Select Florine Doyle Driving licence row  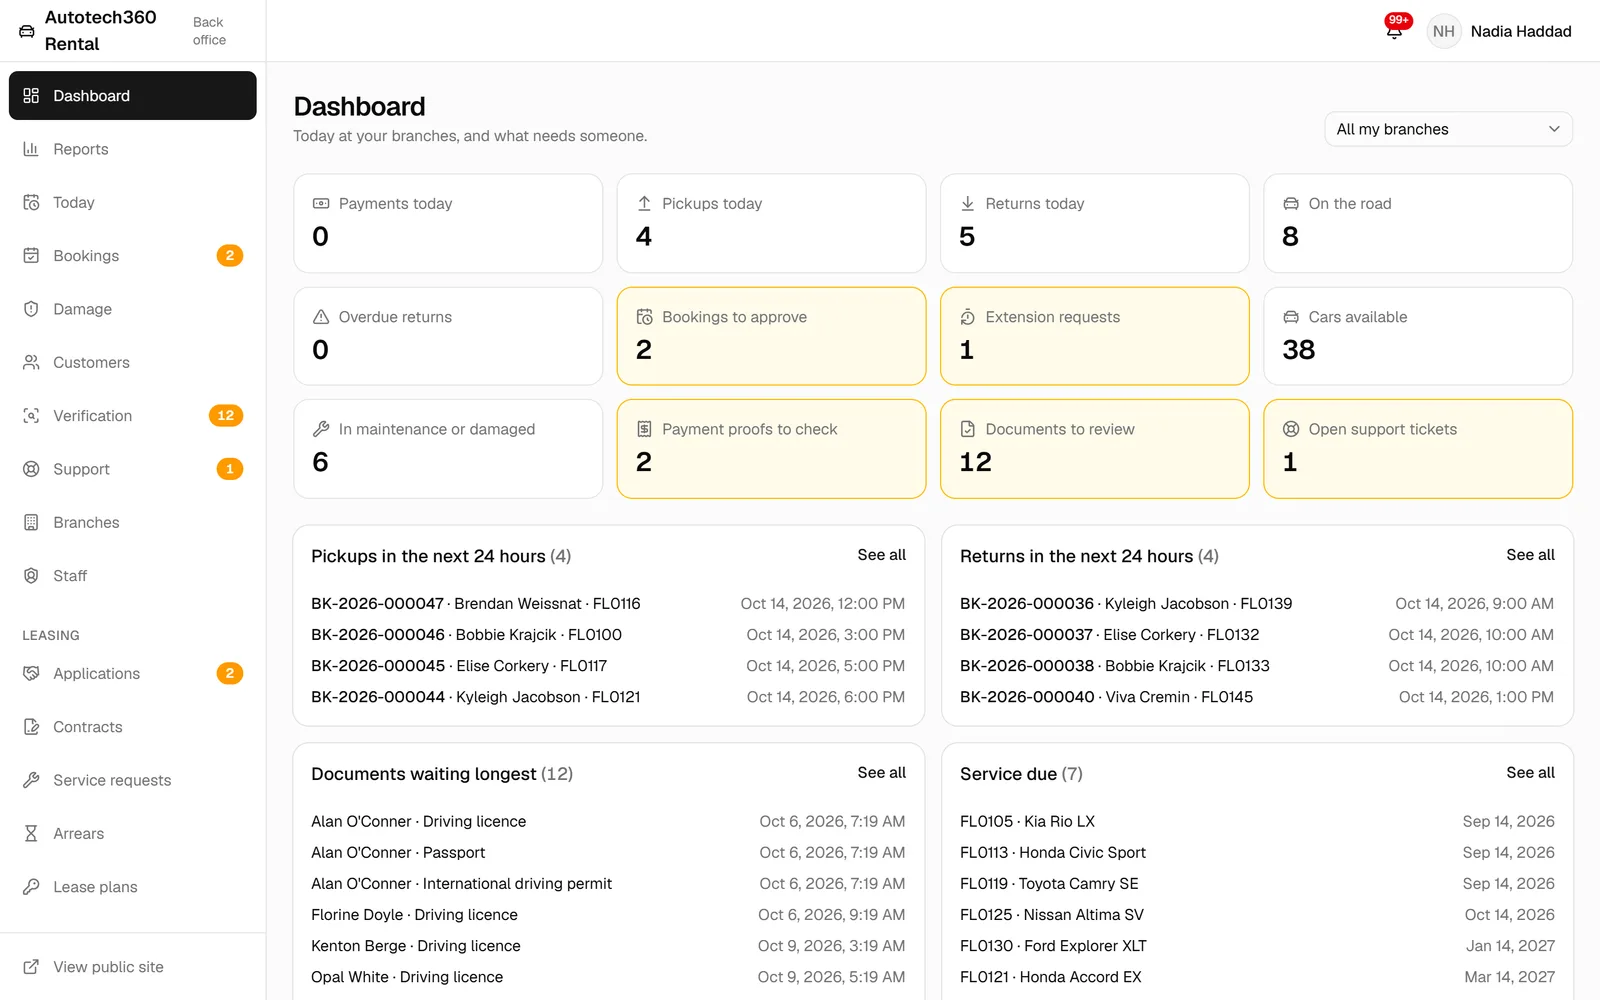point(608,915)
